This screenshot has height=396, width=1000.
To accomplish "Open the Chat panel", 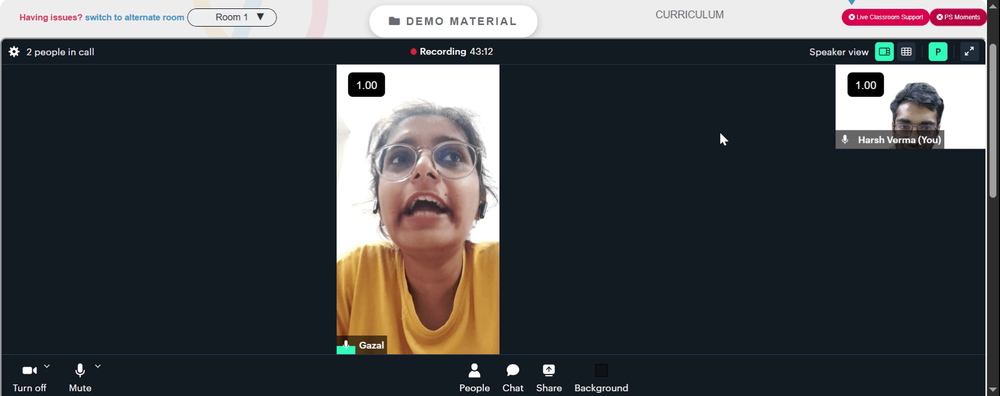I will pyautogui.click(x=513, y=378).
